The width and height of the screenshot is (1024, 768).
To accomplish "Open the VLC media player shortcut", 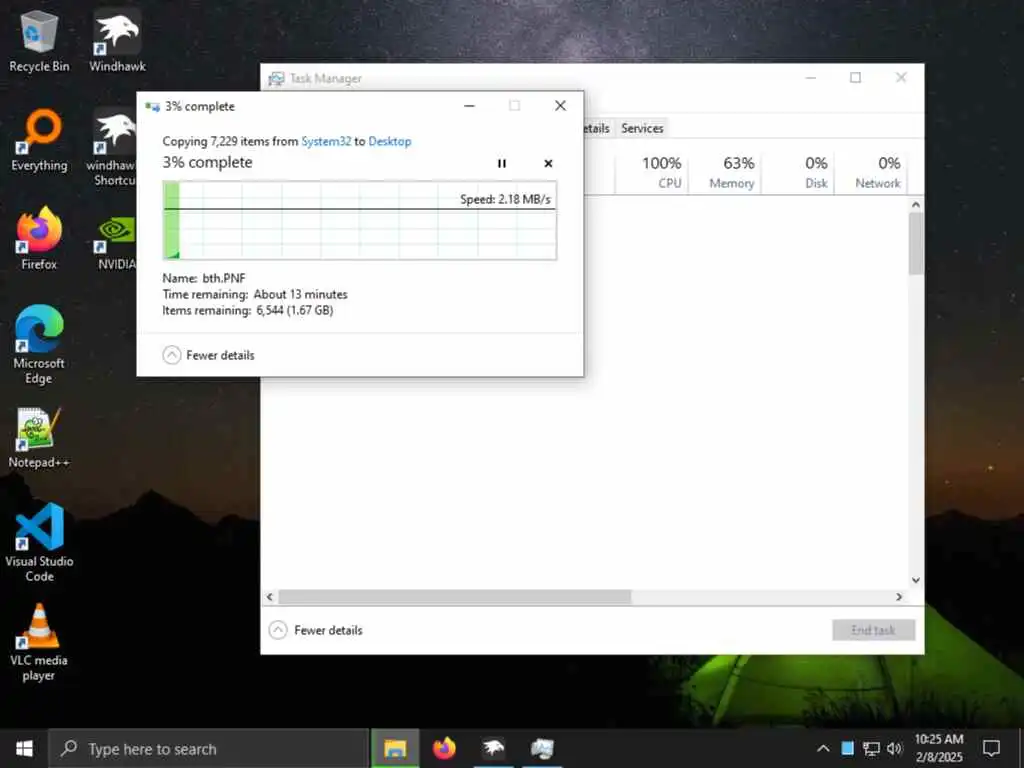I will (39, 643).
